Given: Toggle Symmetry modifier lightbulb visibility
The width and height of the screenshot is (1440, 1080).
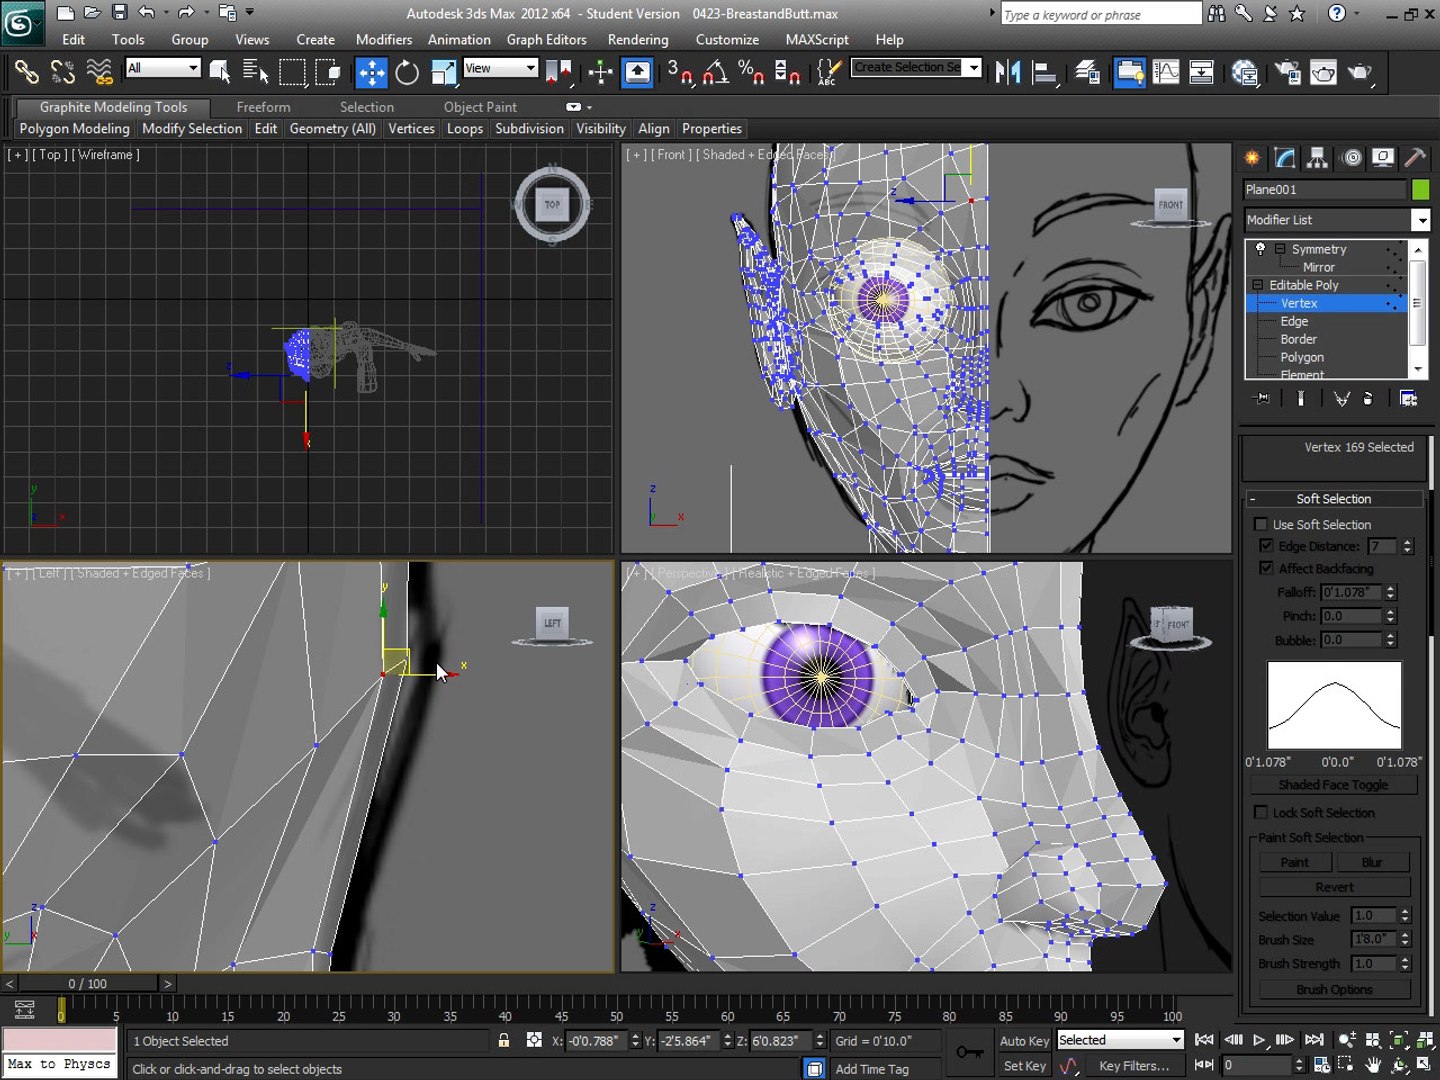Looking at the screenshot, I should pyautogui.click(x=1260, y=248).
